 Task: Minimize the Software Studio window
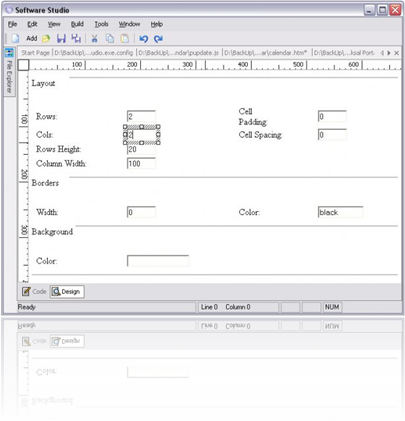pos(369,10)
